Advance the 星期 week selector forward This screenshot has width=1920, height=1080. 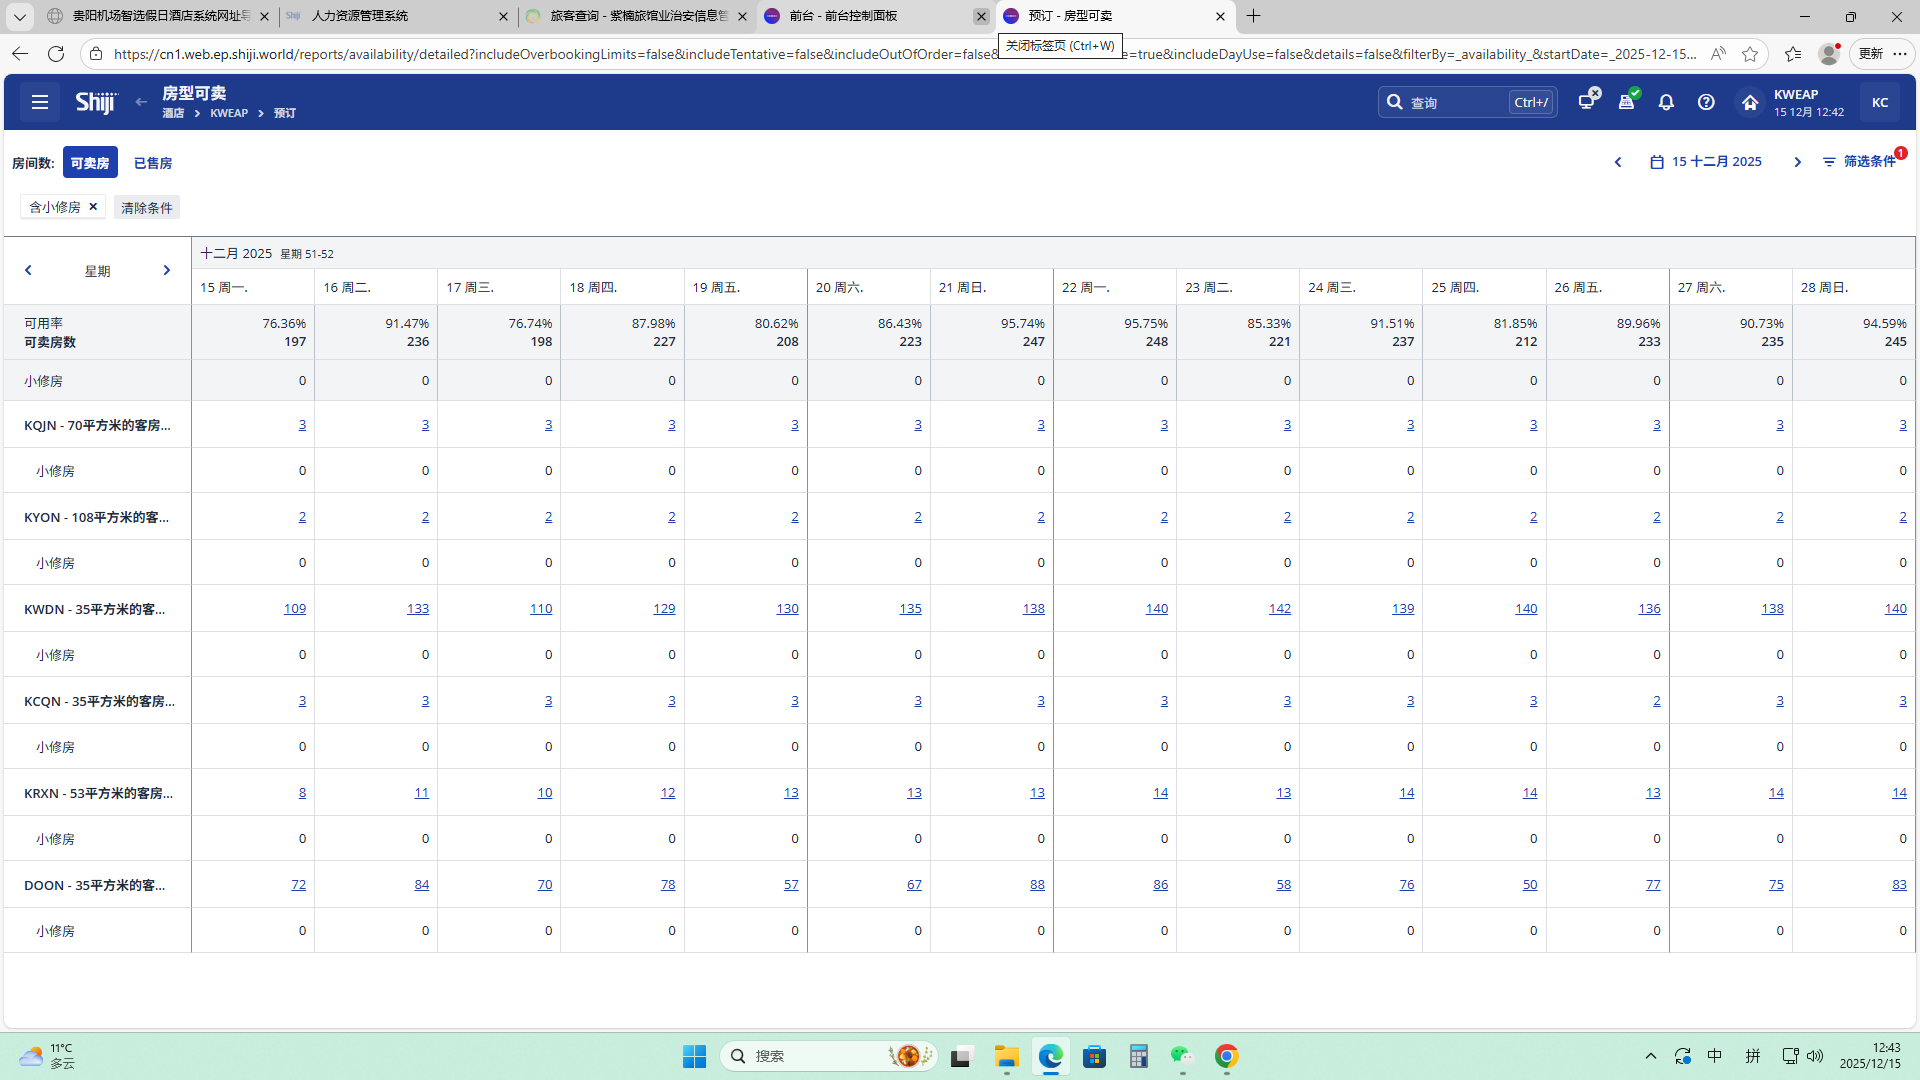pos(167,271)
